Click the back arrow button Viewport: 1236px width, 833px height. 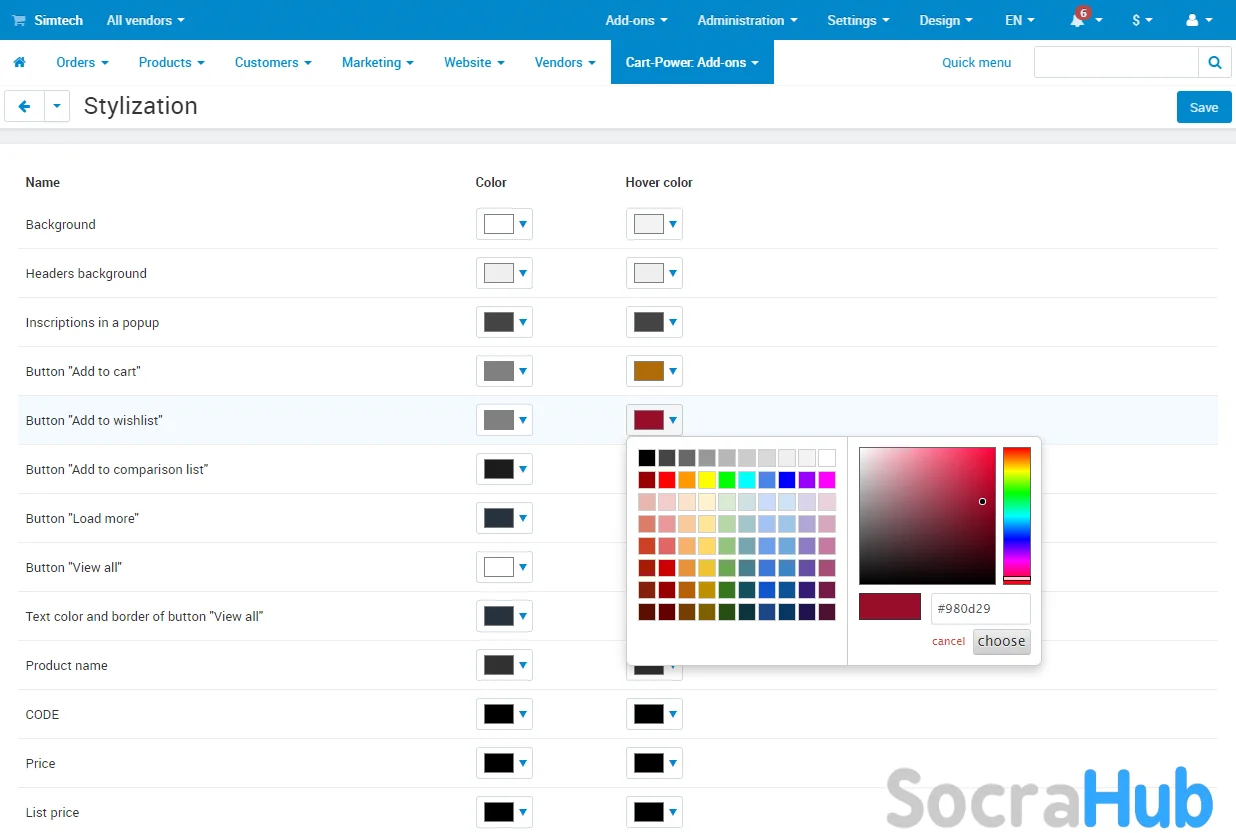(25, 106)
